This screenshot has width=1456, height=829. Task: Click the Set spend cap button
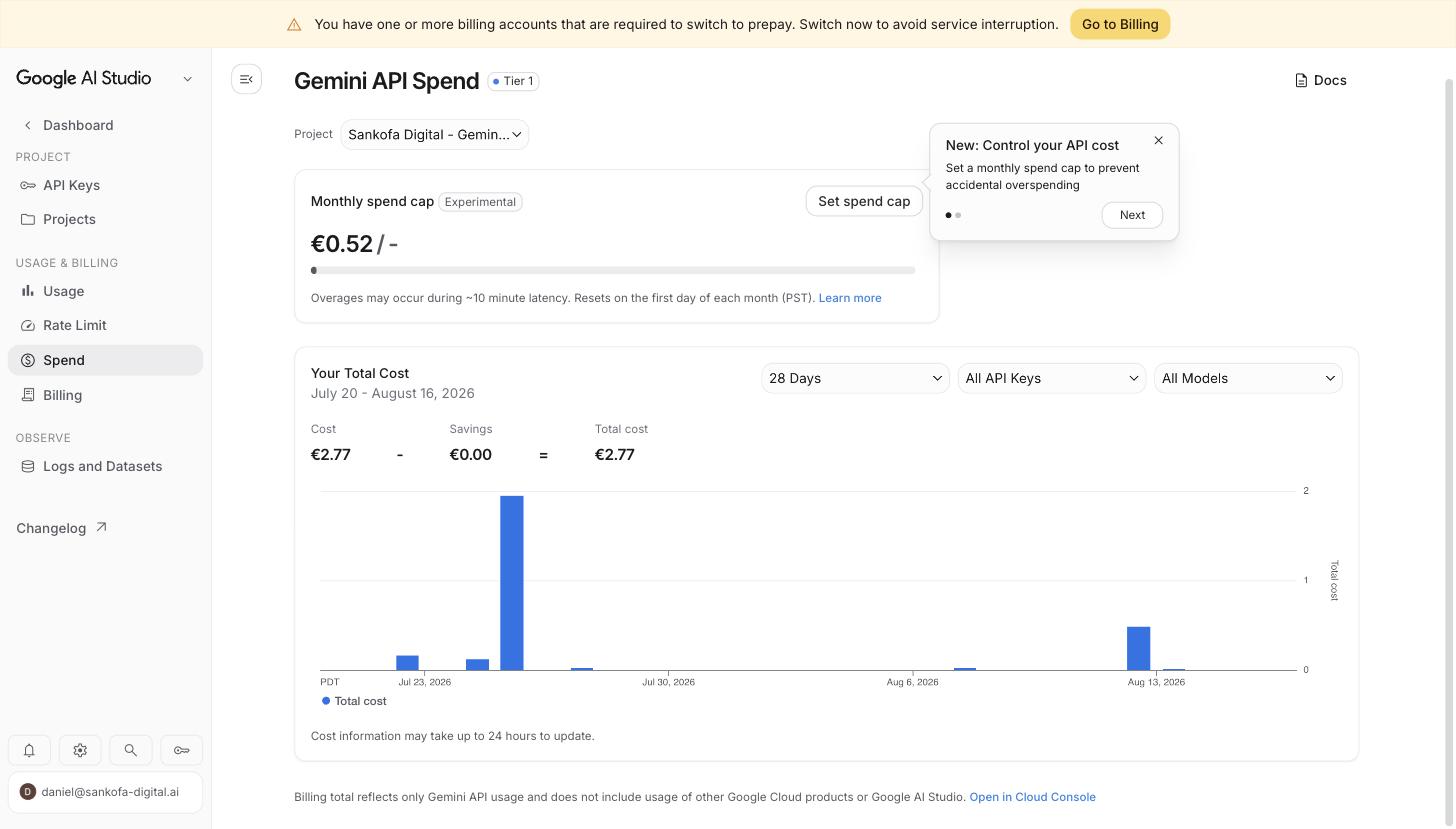click(x=864, y=201)
